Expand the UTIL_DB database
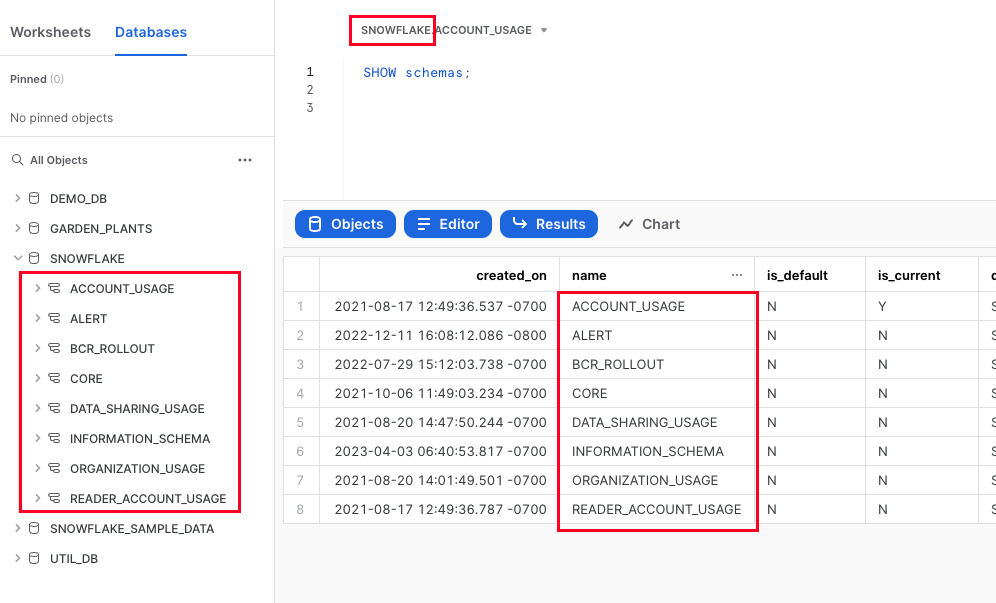 18,558
